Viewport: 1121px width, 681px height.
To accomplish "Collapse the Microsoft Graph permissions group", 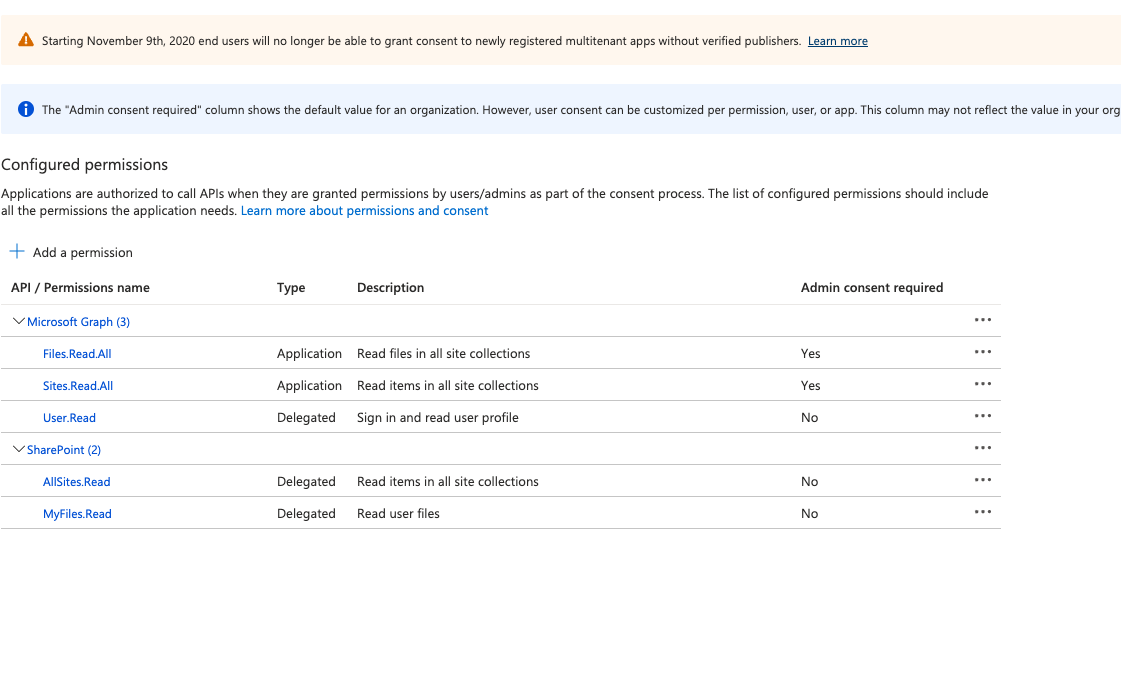I will [x=18, y=321].
